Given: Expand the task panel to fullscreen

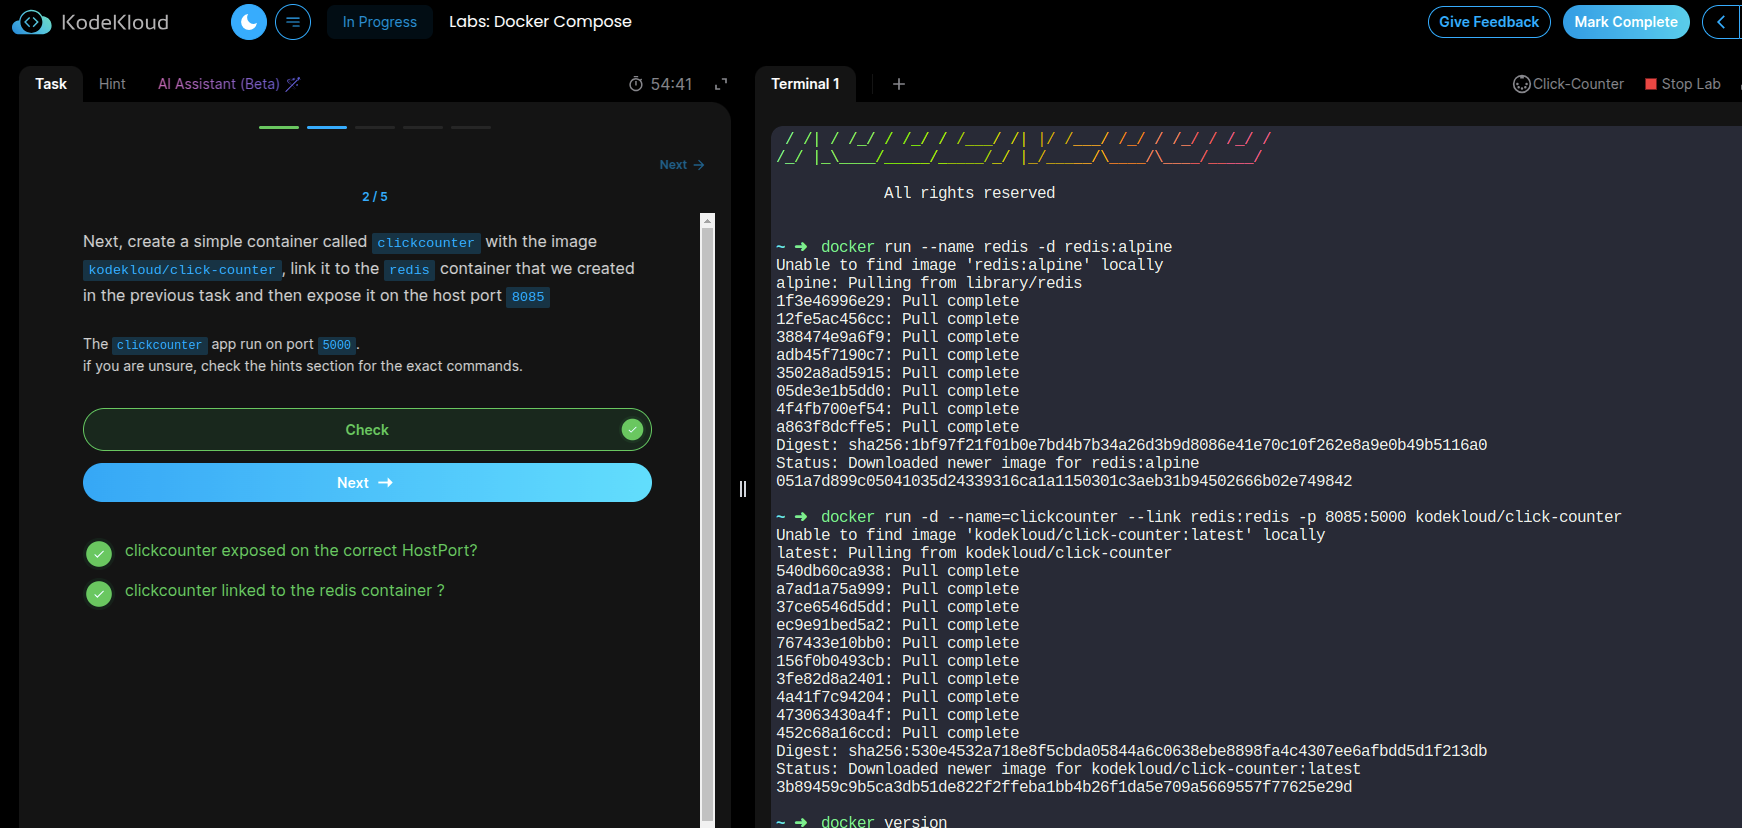Looking at the screenshot, I should tap(721, 84).
